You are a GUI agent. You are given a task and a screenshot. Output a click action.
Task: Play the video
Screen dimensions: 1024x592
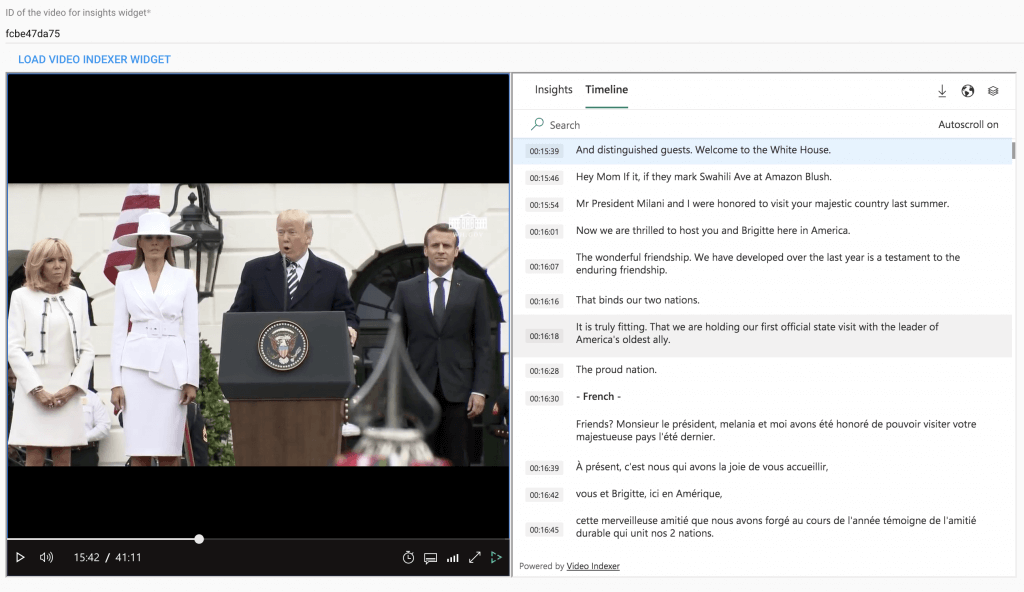(x=20, y=557)
